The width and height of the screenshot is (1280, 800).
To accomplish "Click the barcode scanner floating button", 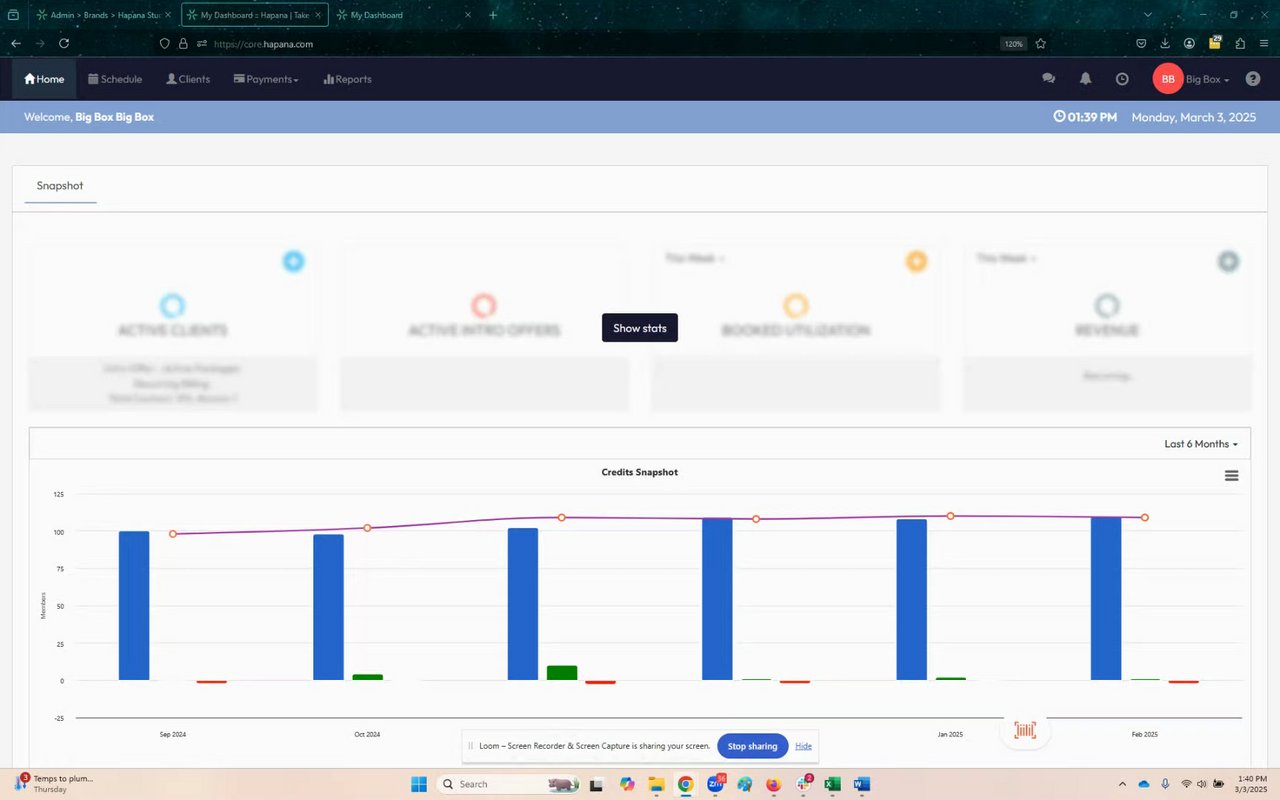I will (1025, 730).
